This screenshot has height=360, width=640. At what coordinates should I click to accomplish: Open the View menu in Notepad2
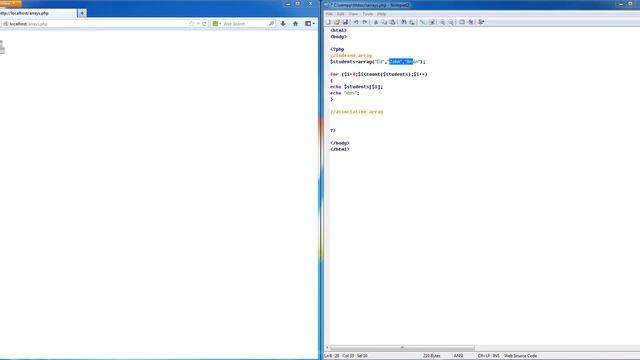pyautogui.click(x=353, y=14)
